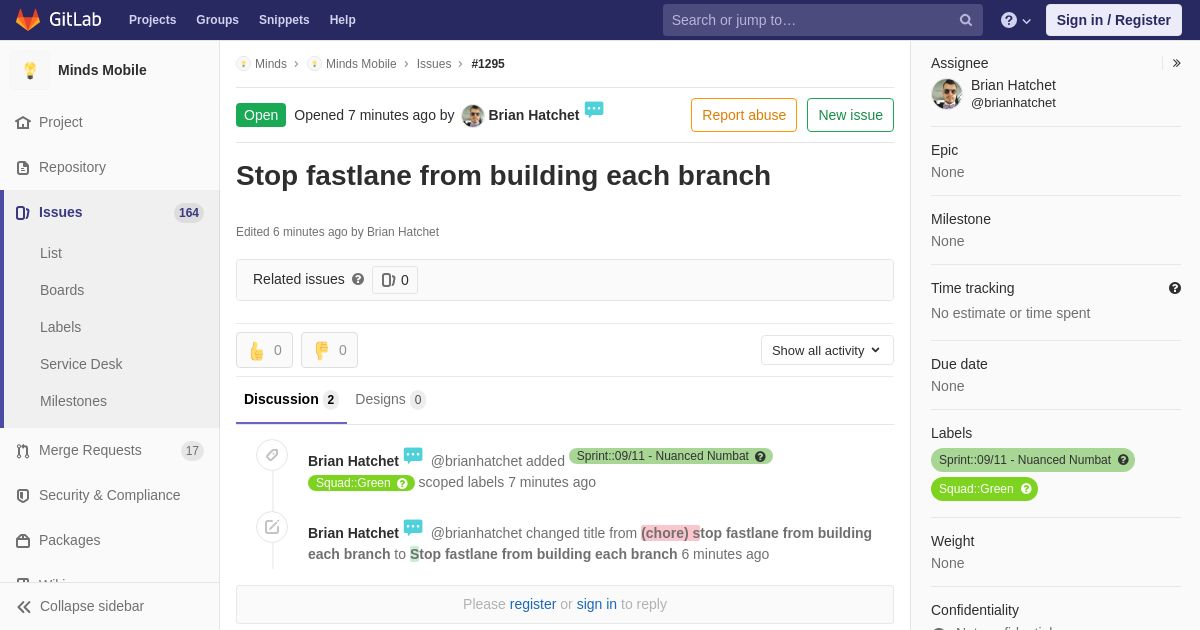Click the search magnifier icon

[966, 20]
